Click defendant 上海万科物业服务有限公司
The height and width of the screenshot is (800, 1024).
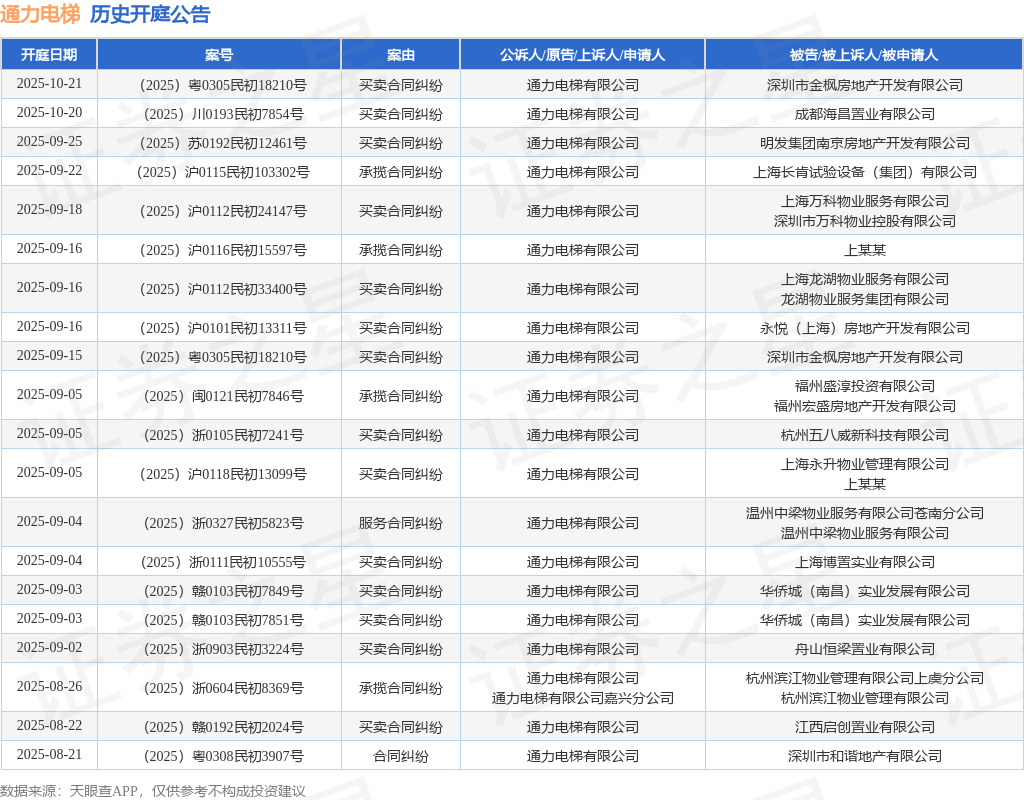[x=865, y=201]
